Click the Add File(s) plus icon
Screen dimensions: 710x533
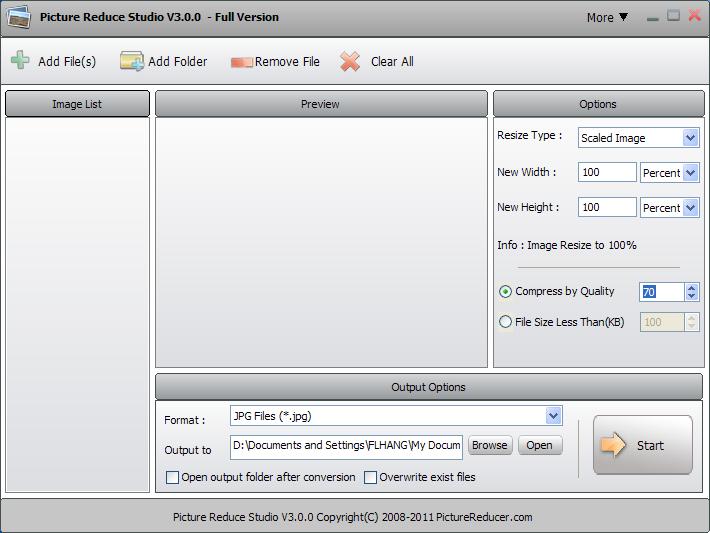(20, 61)
